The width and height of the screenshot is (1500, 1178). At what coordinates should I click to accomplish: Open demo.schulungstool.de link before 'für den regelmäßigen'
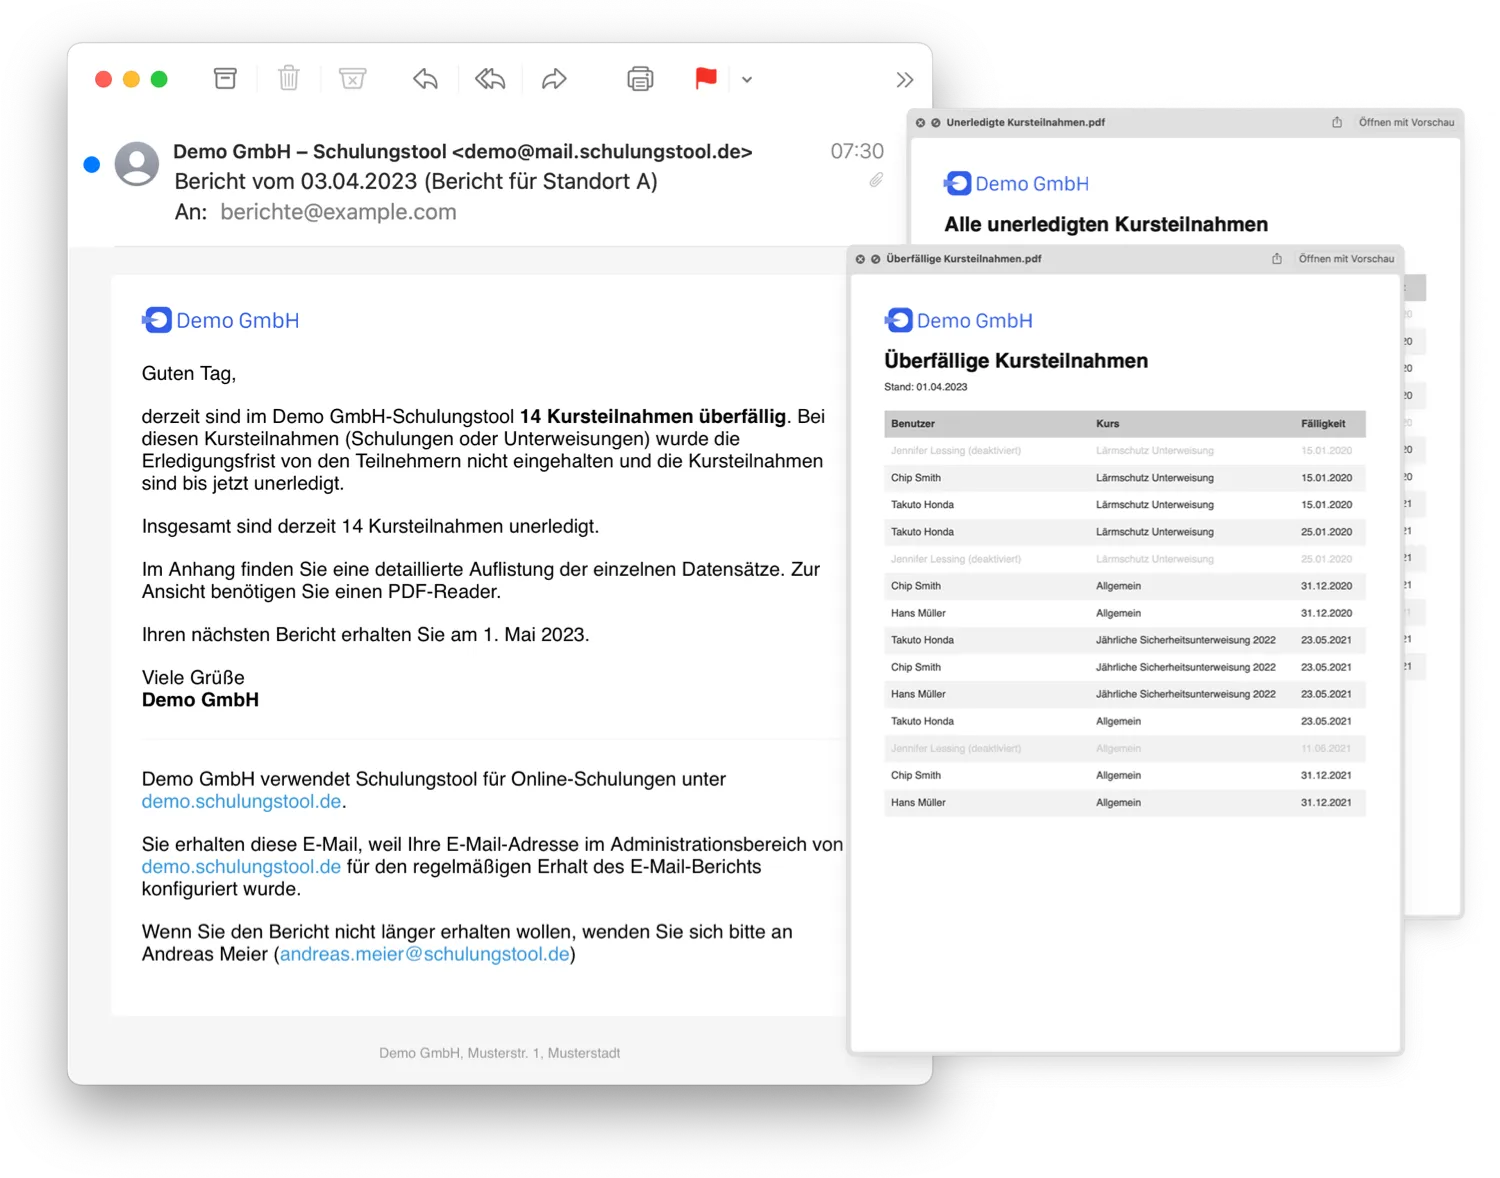click(x=241, y=866)
